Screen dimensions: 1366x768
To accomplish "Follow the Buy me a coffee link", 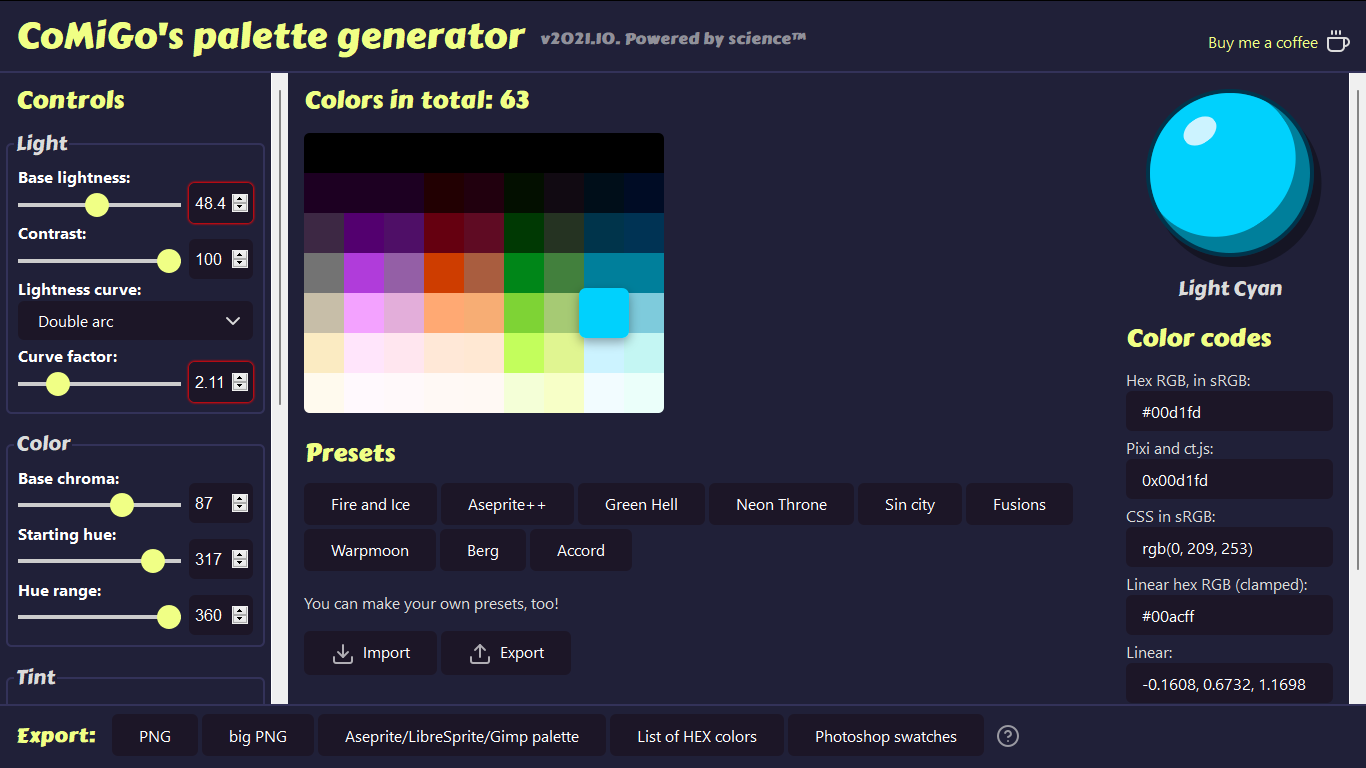I will click(1279, 42).
